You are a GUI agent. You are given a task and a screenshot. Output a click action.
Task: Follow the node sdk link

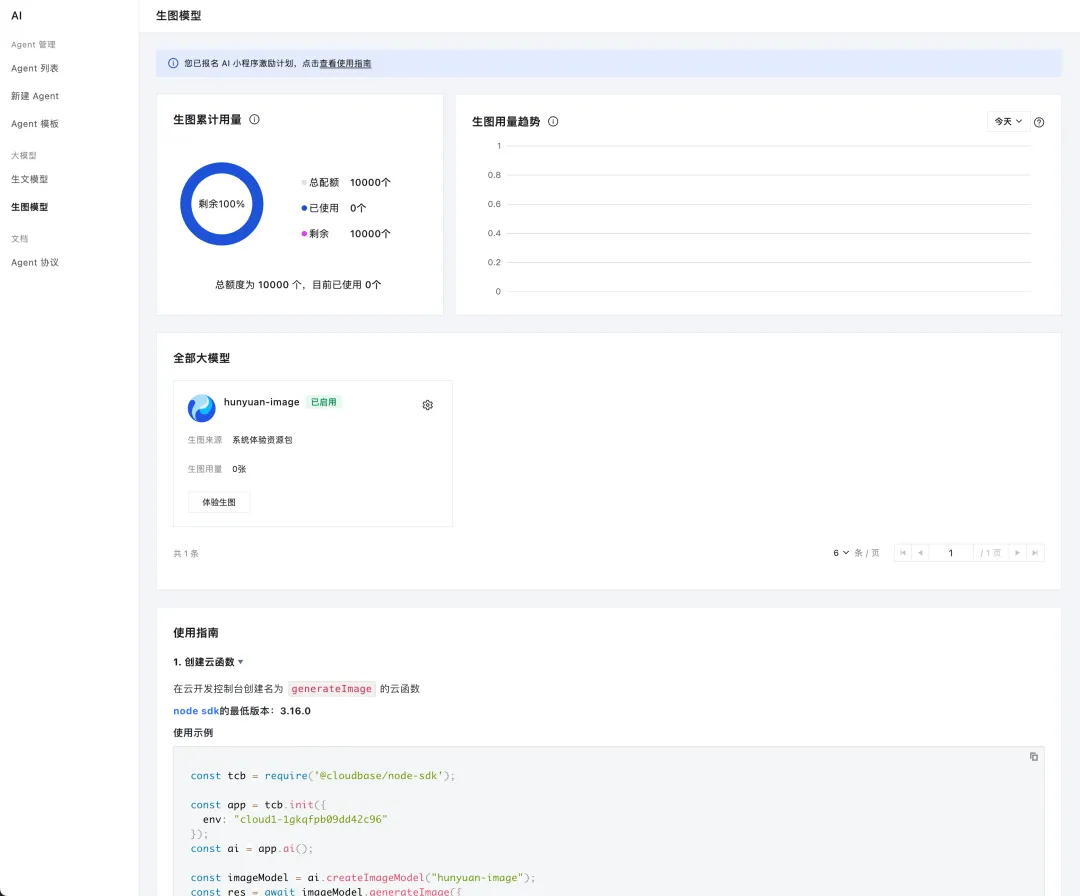pyautogui.click(x=196, y=711)
